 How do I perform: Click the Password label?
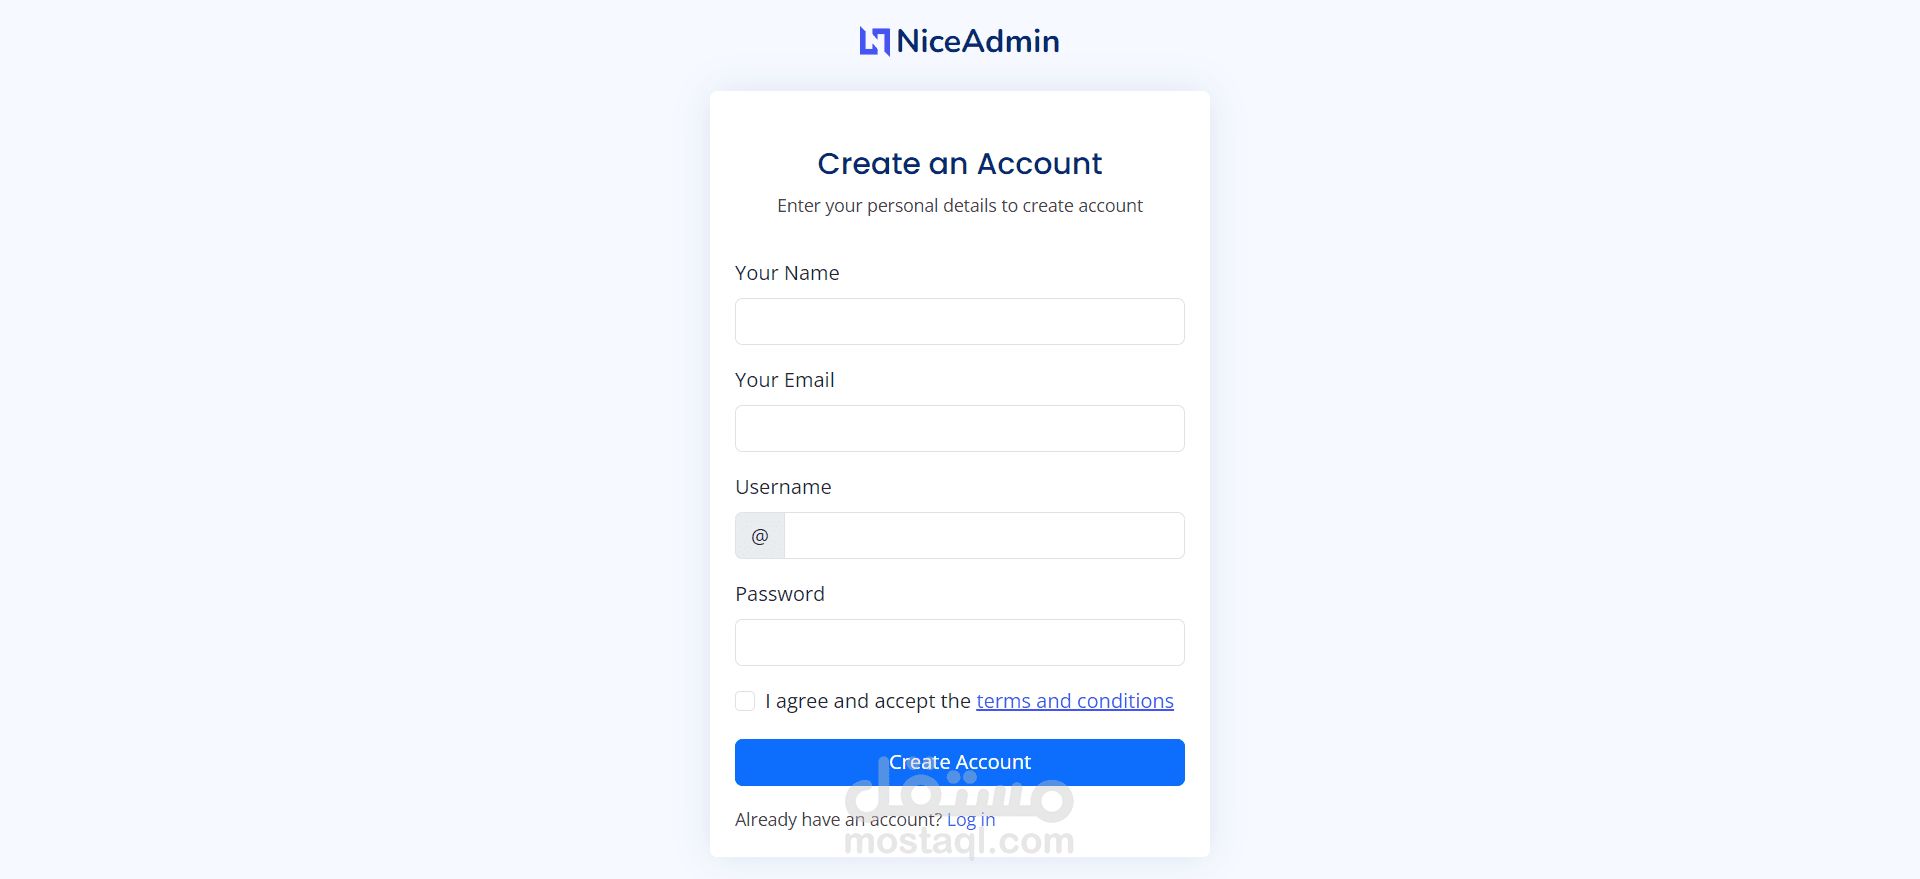[780, 594]
